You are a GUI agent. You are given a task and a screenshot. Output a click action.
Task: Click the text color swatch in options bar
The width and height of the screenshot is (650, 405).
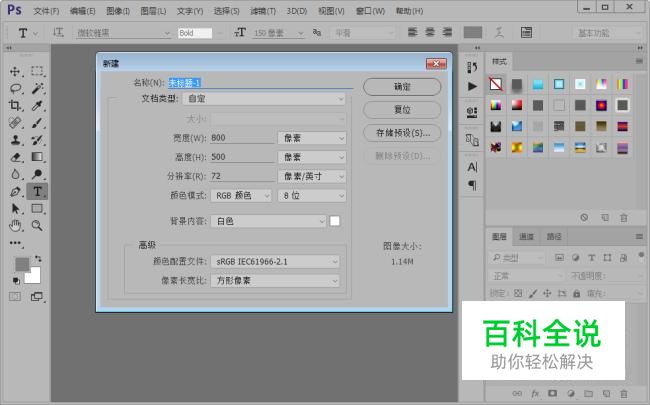tap(473, 32)
